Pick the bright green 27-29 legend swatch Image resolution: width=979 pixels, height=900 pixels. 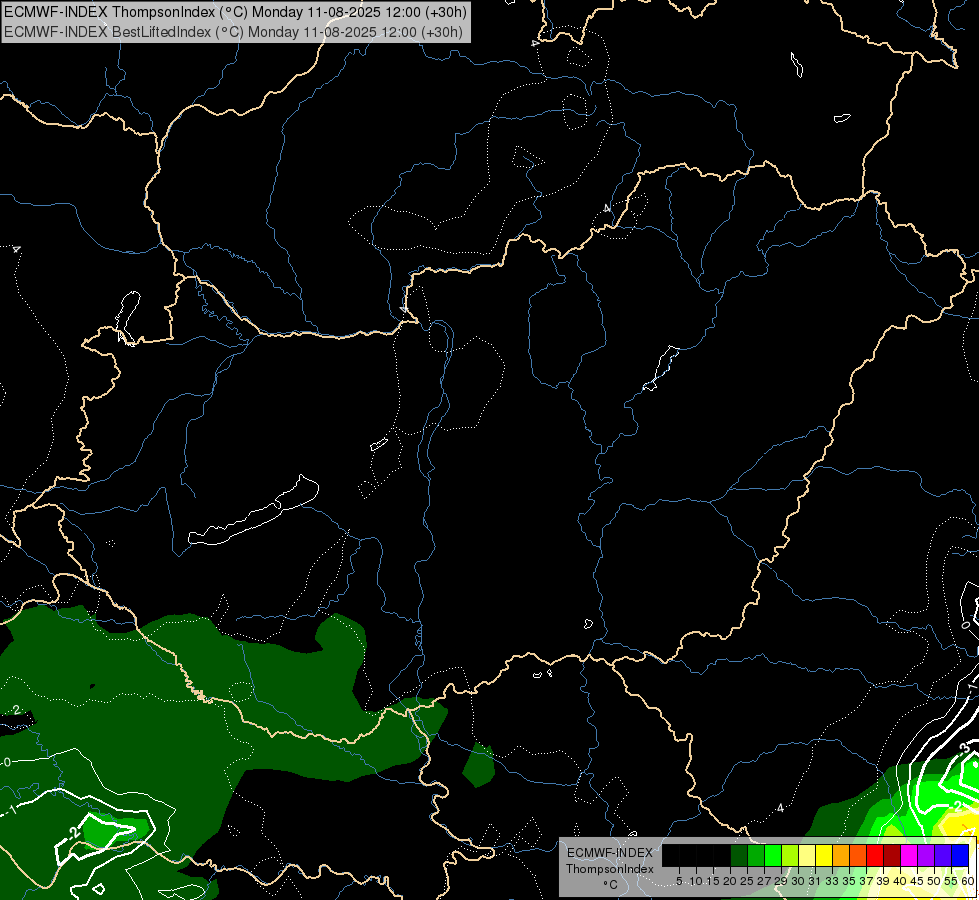773,855
